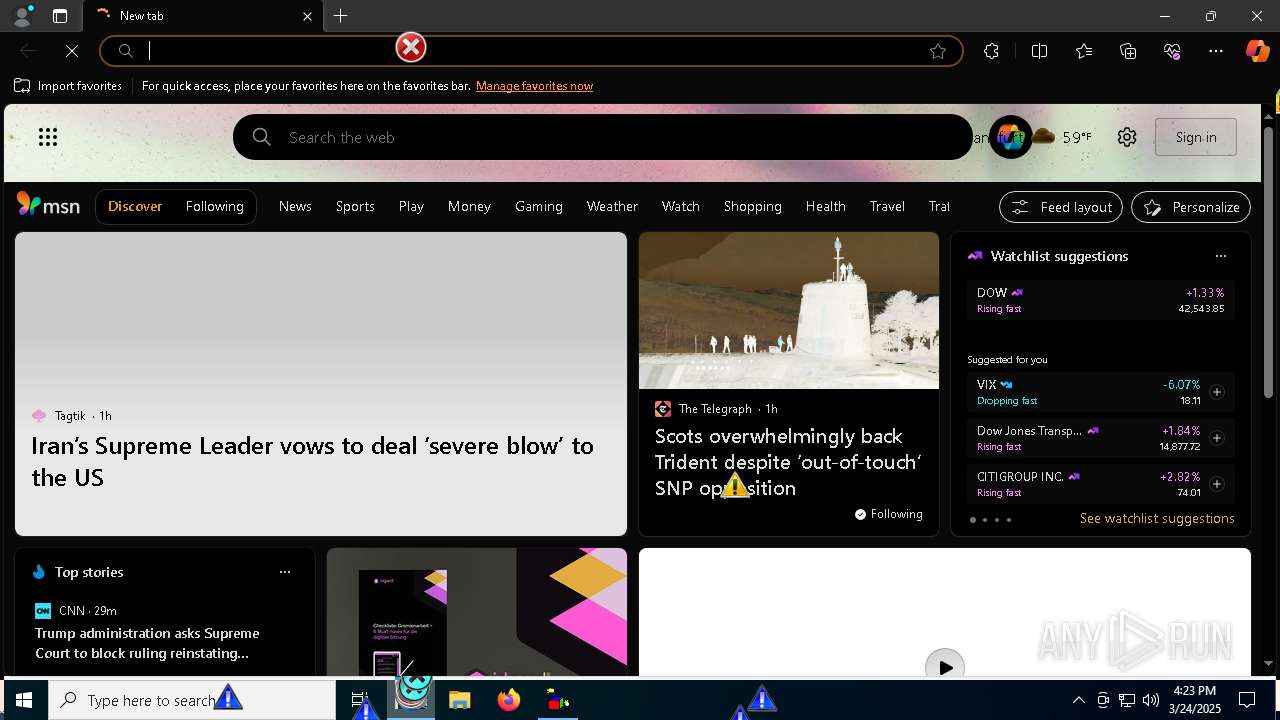
Task: Open the MSN app launcher grid
Action: point(48,137)
